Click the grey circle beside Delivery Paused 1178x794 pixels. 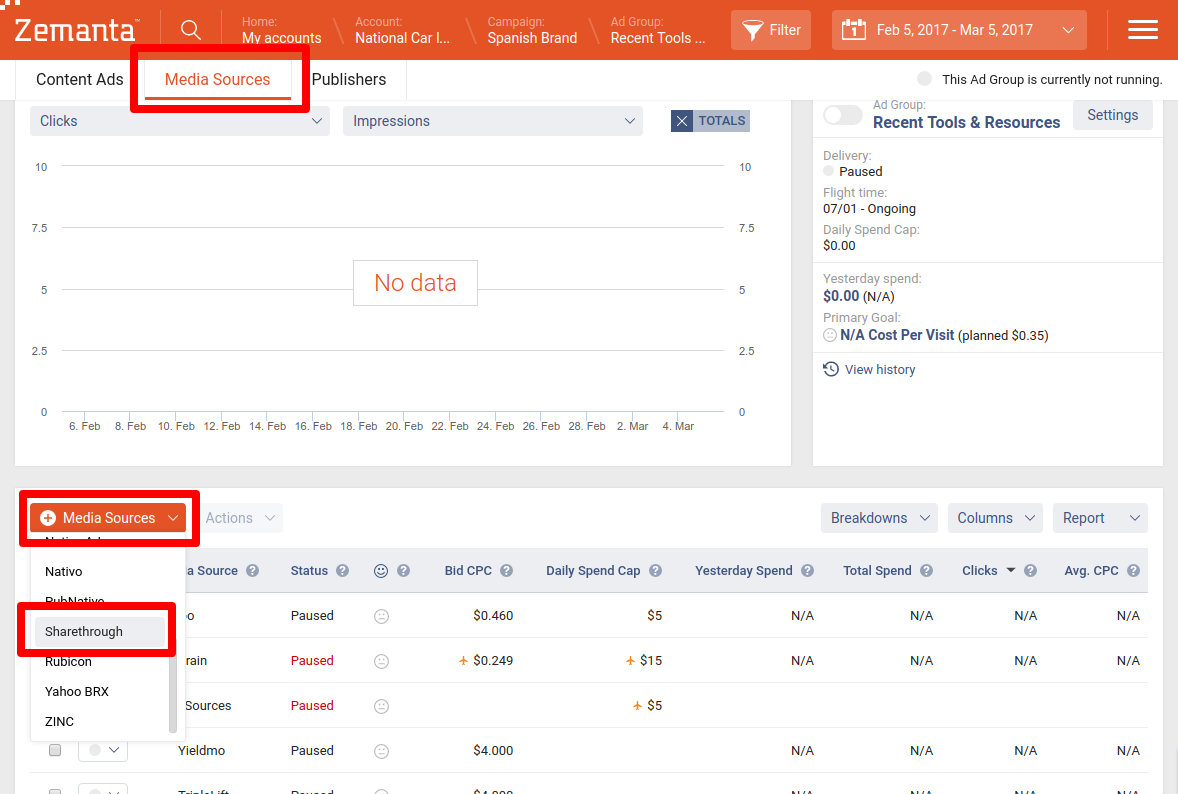tap(829, 171)
